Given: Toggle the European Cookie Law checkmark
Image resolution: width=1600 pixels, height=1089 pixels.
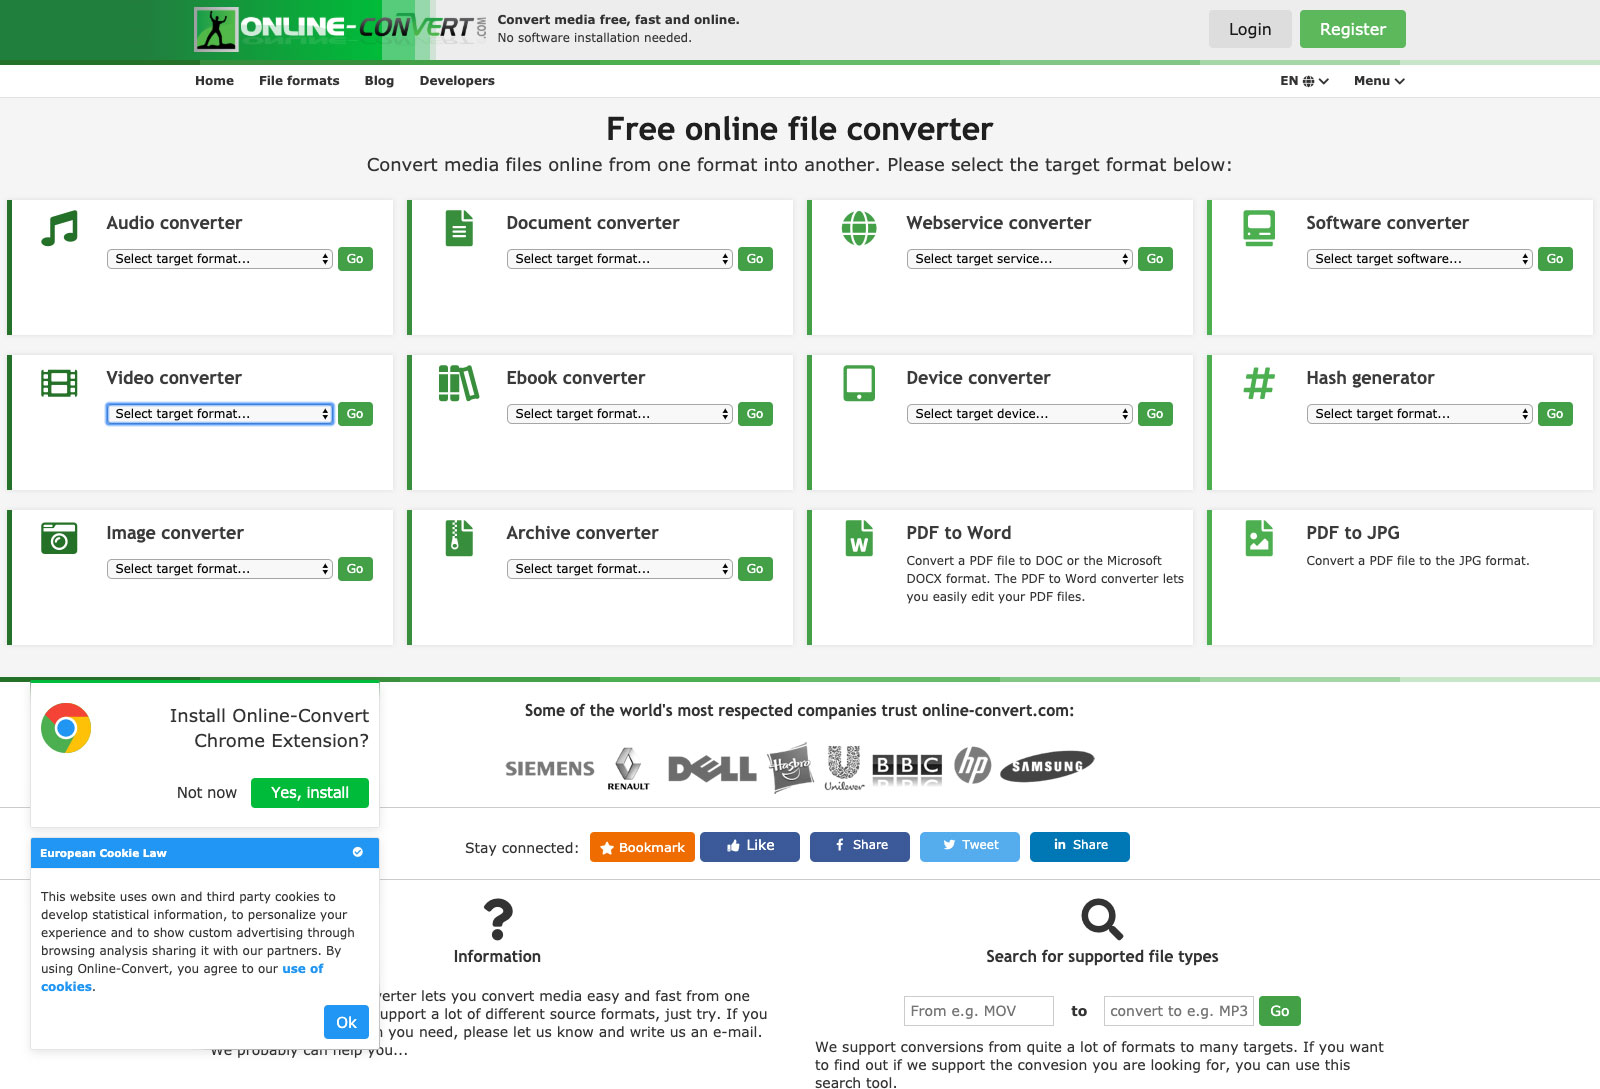Looking at the screenshot, I should [x=358, y=852].
